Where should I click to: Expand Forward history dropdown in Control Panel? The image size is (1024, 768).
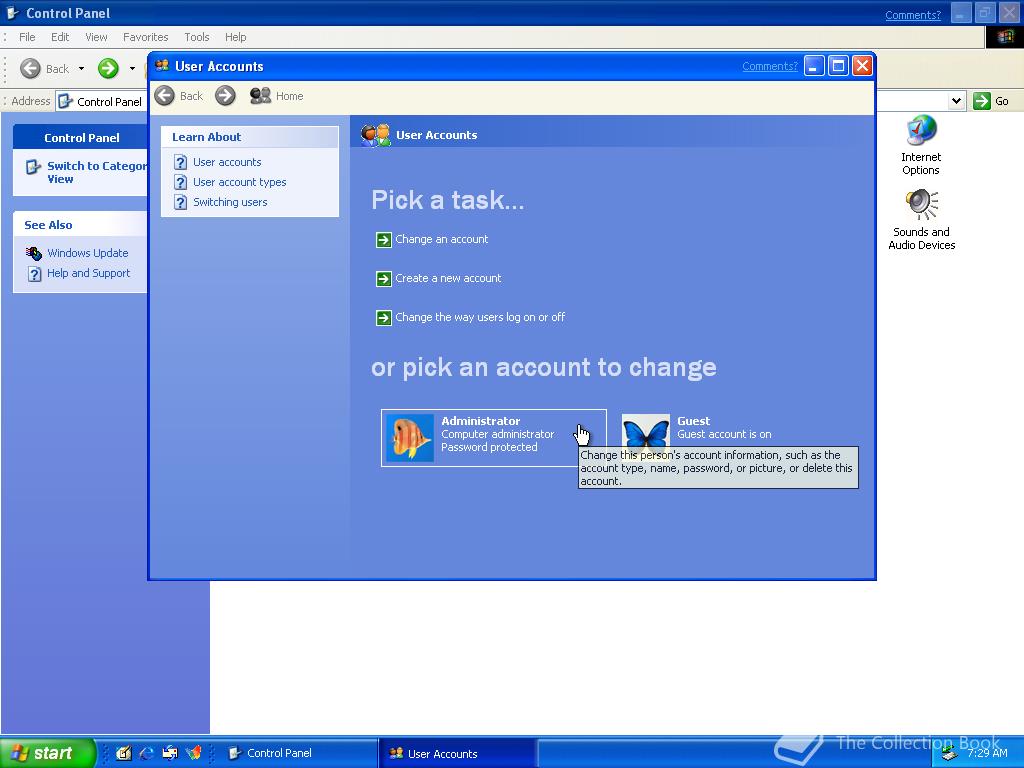pos(132,69)
